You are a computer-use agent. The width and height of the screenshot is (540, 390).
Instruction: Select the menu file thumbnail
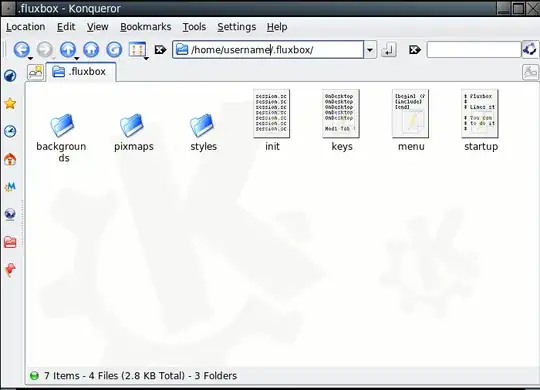[411, 114]
